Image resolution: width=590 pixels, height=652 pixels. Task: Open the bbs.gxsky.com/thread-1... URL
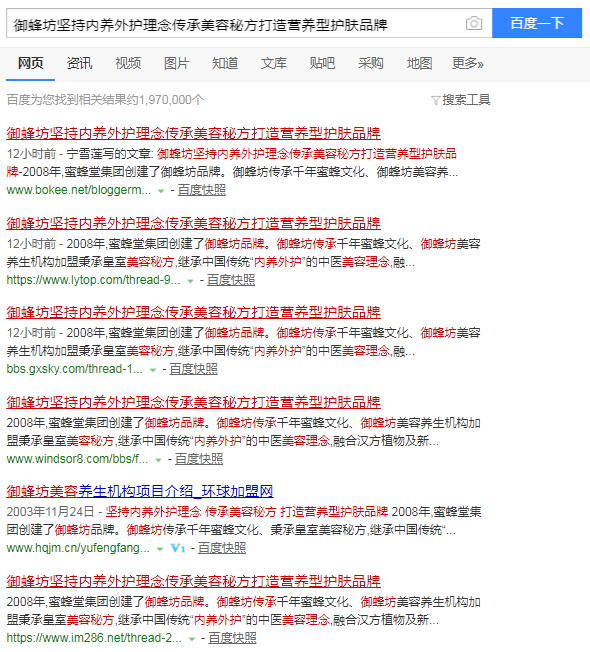click(74, 369)
